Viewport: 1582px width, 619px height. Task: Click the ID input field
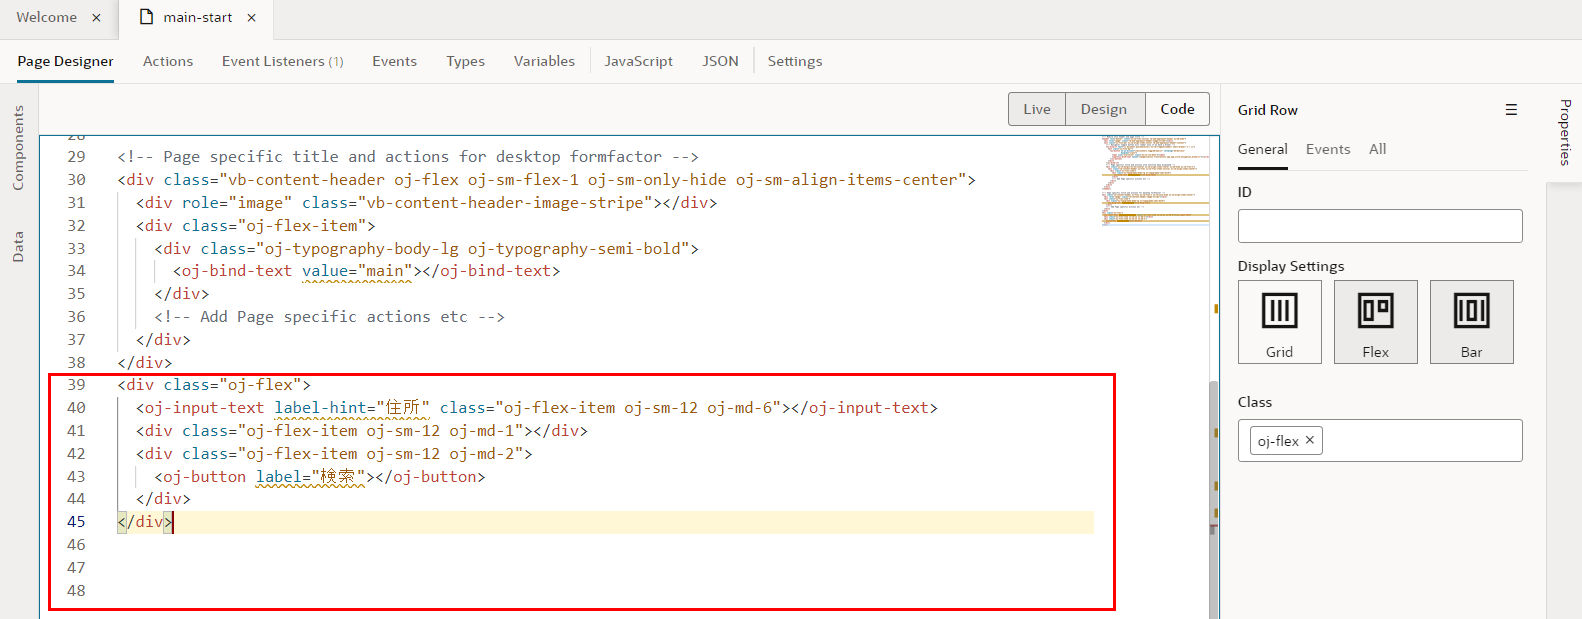[x=1379, y=226]
